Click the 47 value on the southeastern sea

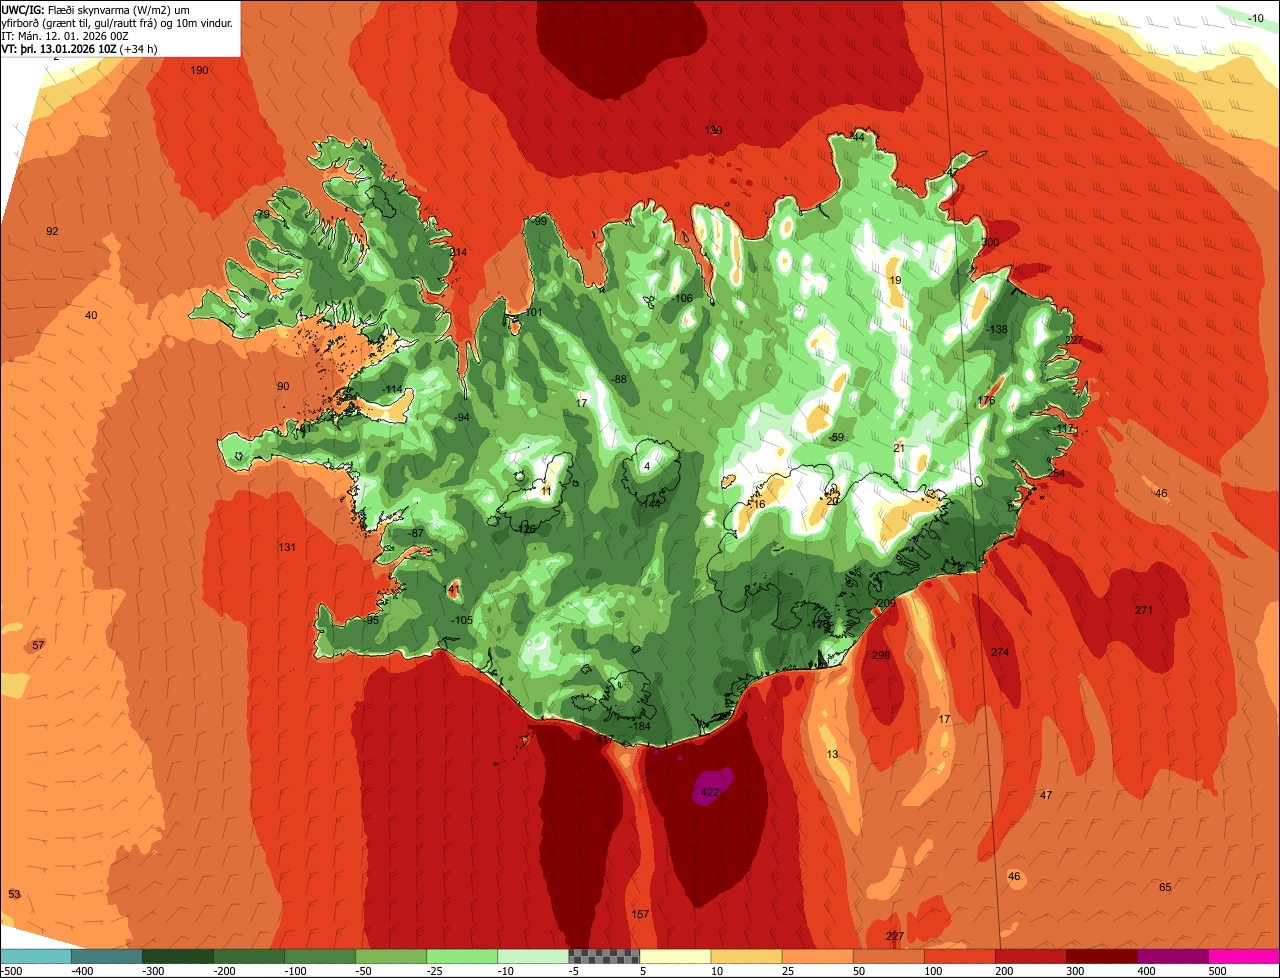click(1046, 795)
